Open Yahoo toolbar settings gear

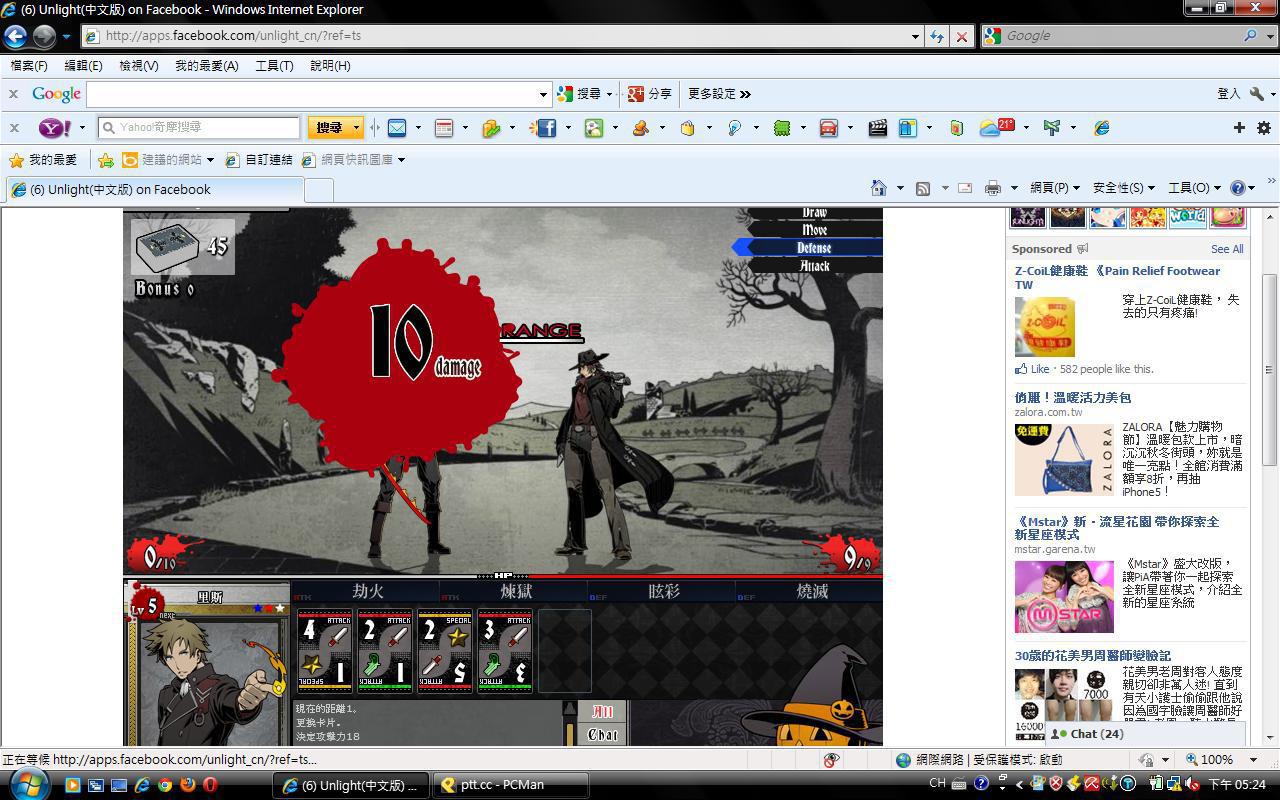coord(1263,128)
